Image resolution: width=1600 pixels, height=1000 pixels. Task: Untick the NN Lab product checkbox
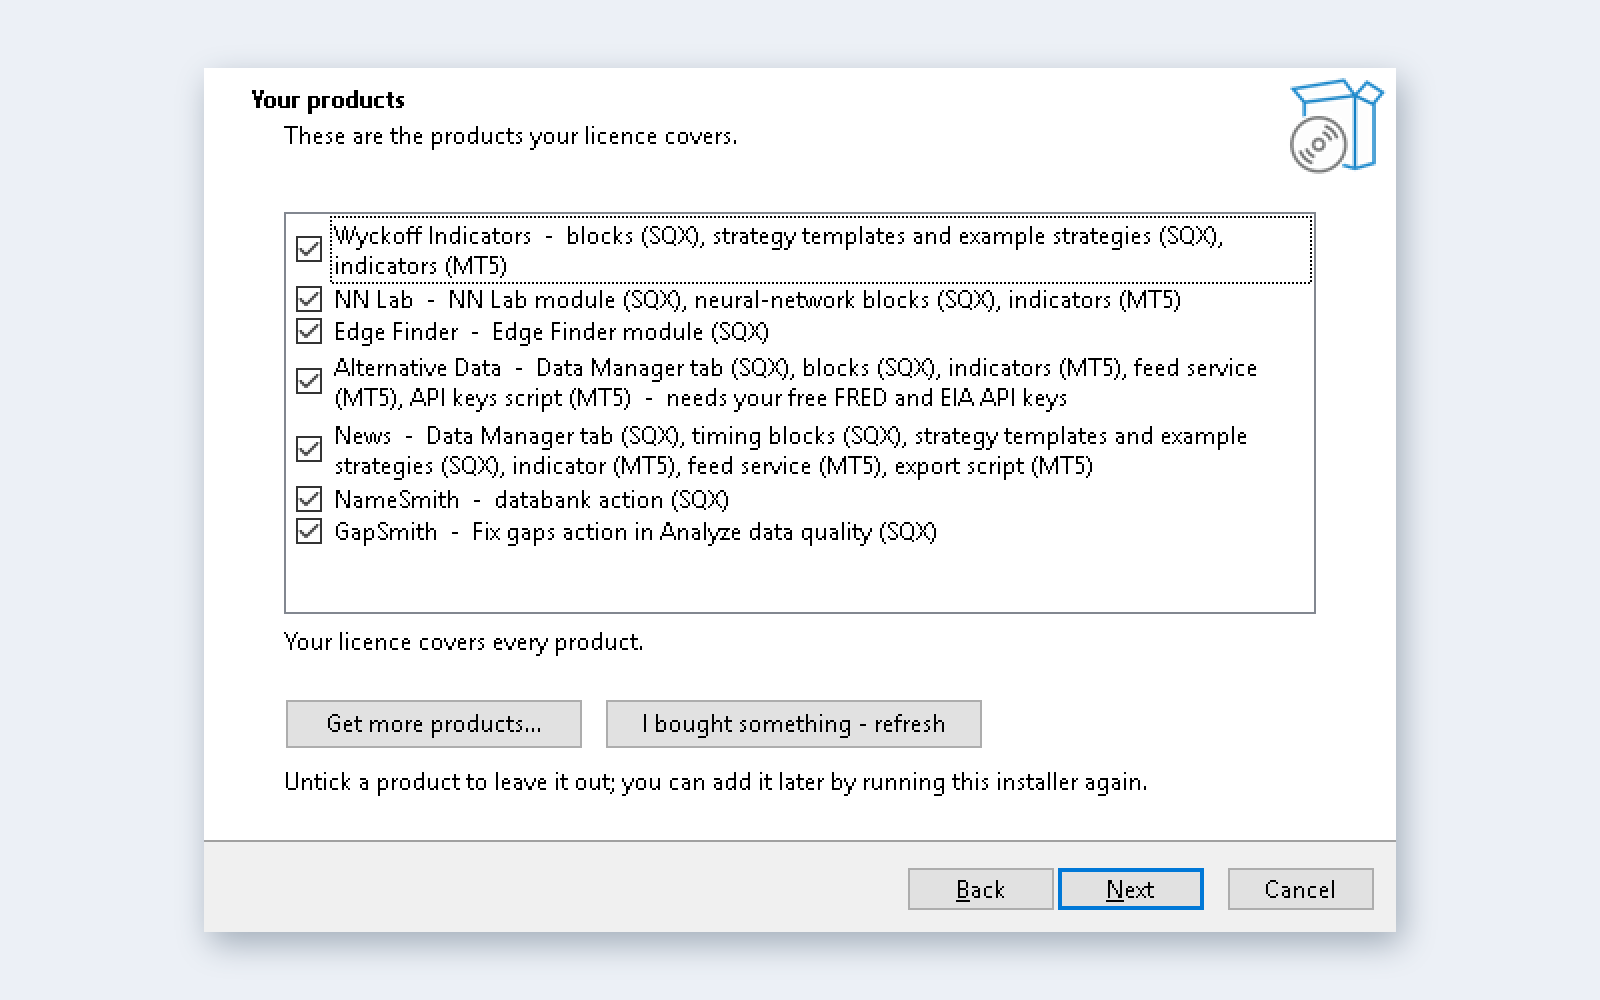point(309,299)
